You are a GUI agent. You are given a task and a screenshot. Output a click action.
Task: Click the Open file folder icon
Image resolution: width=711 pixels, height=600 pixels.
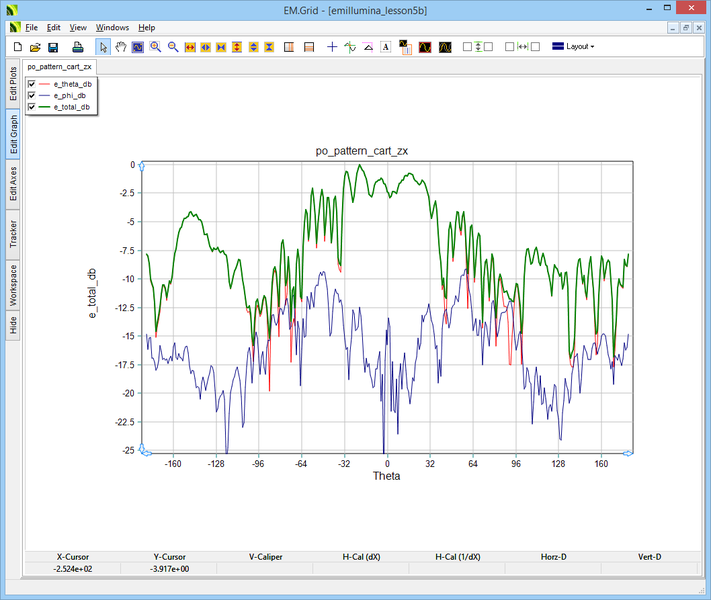[35, 47]
